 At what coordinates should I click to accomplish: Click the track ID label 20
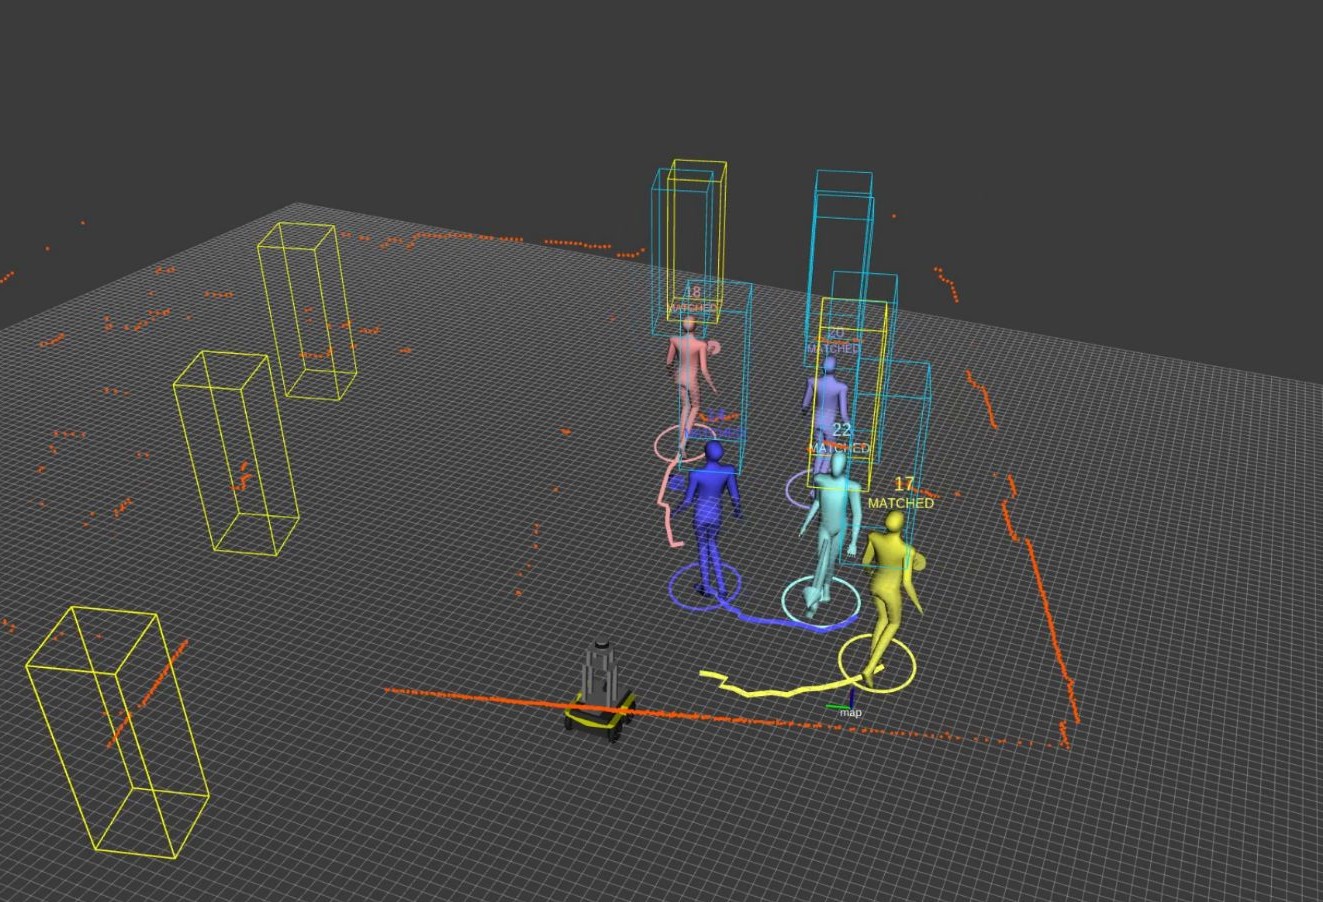[x=836, y=333]
